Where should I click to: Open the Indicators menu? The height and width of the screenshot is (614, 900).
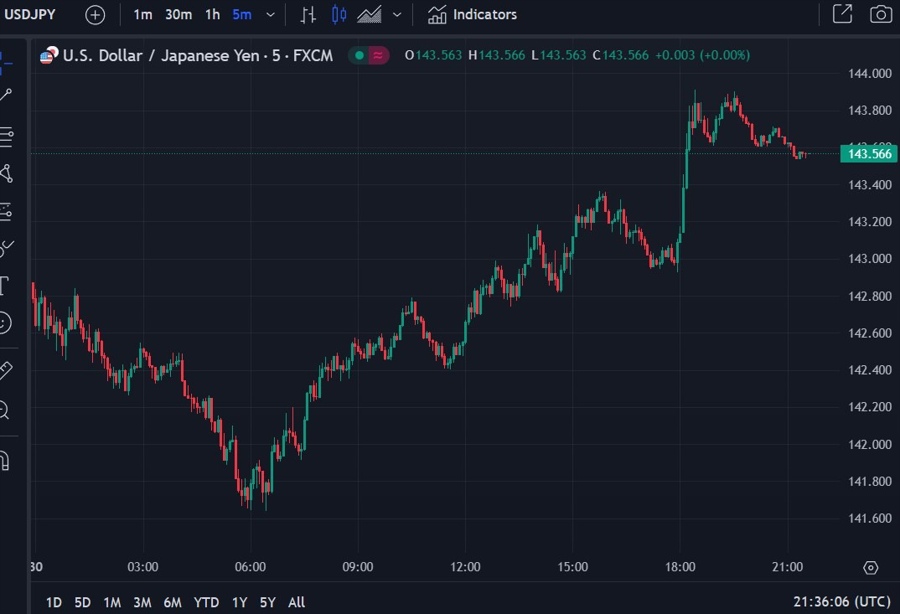click(472, 14)
